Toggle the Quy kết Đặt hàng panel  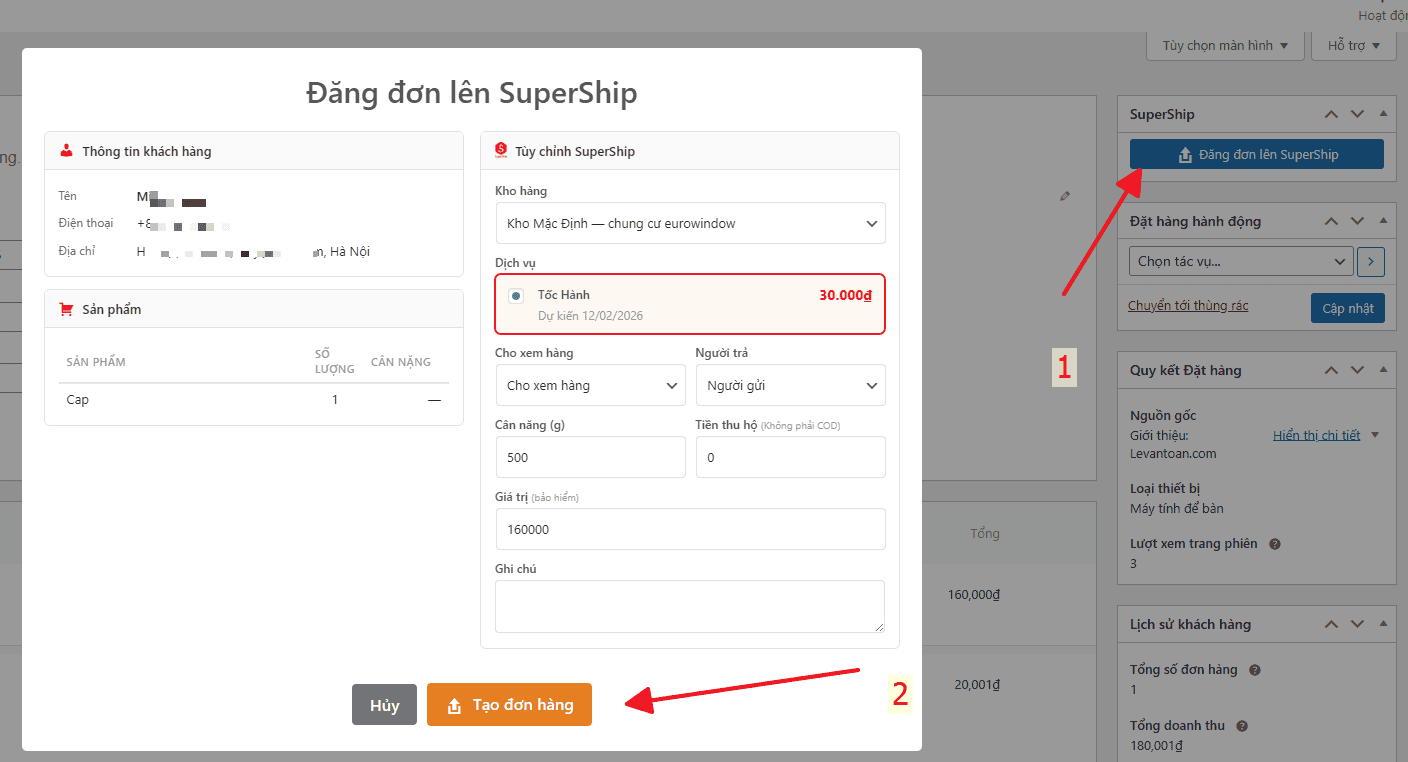(1383, 370)
